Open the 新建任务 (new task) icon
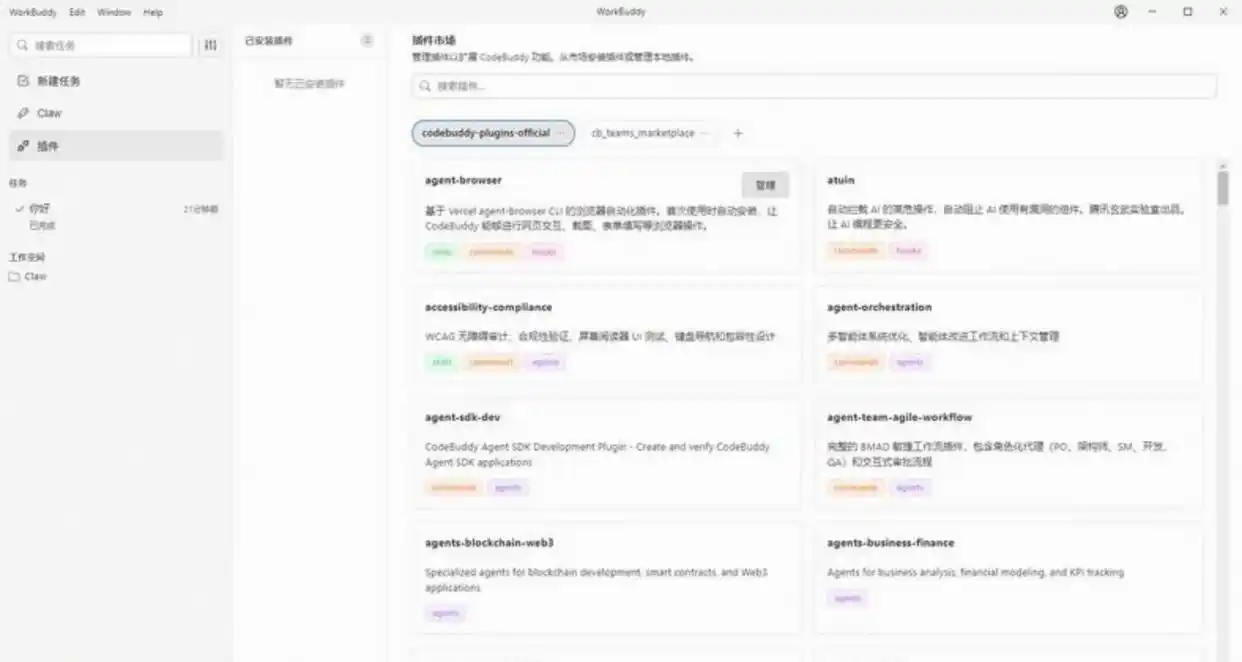Image resolution: width=1242 pixels, height=662 pixels. click(x=22, y=81)
